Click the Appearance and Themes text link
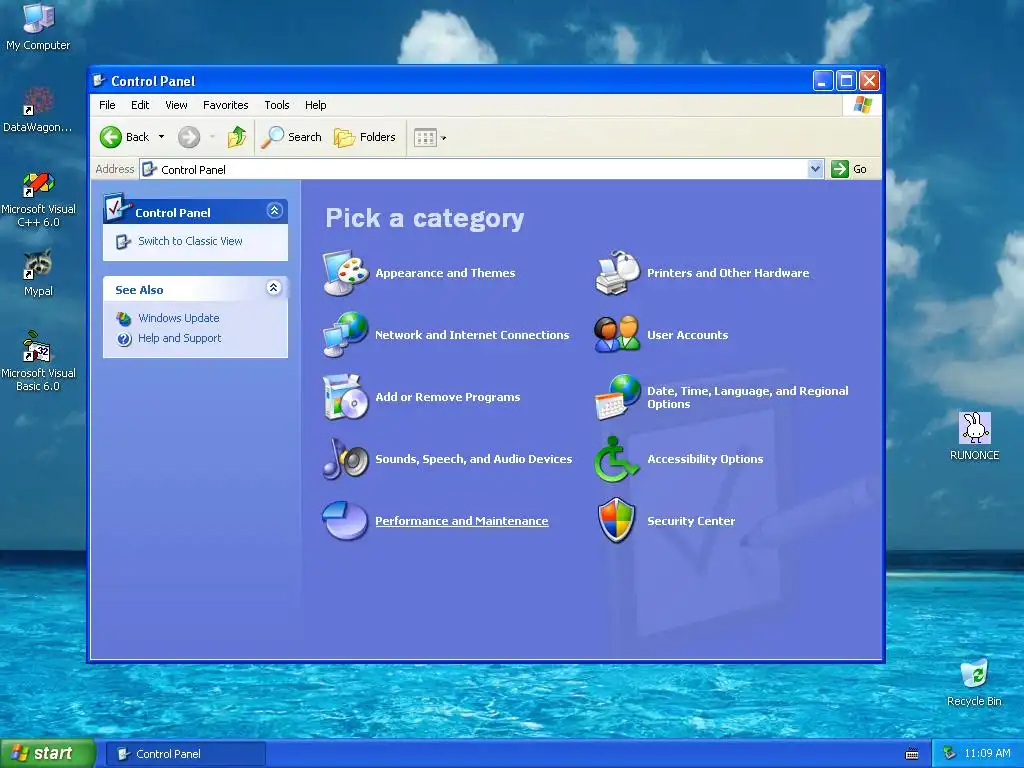 (x=445, y=273)
